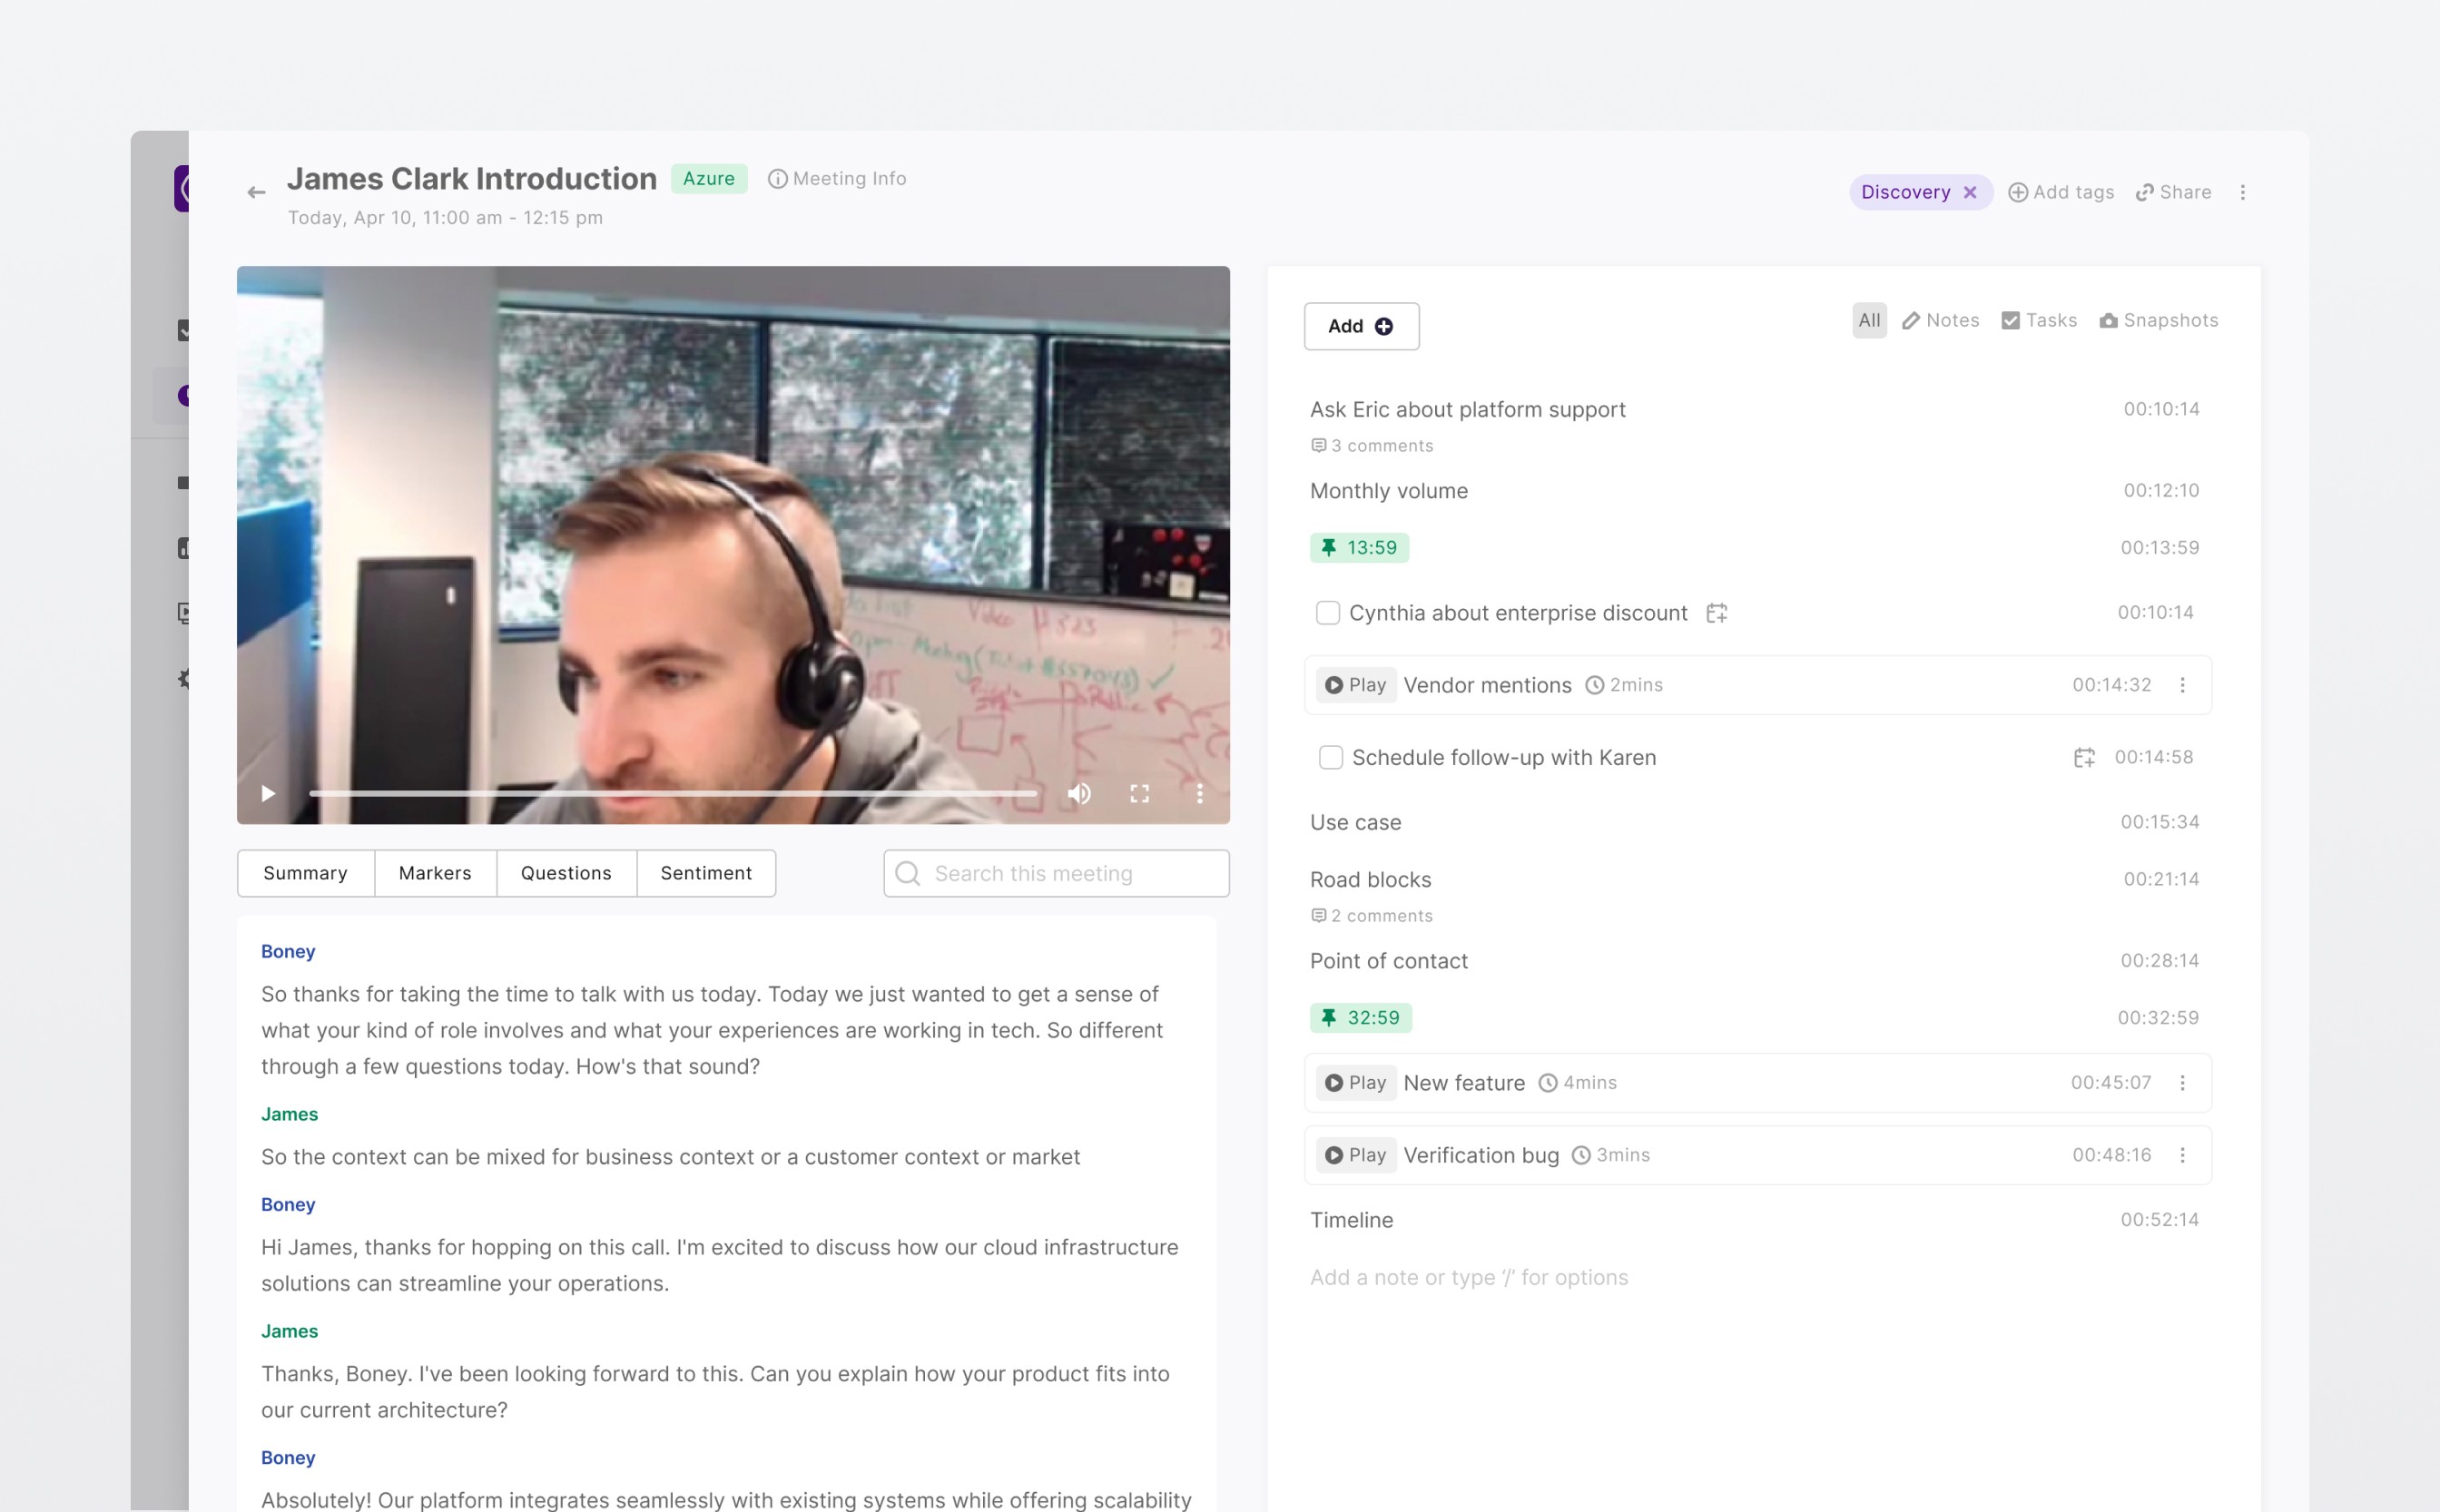Image resolution: width=2440 pixels, height=1512 pixels.
Task: Open the Sentiment tab
Action: 706,873
